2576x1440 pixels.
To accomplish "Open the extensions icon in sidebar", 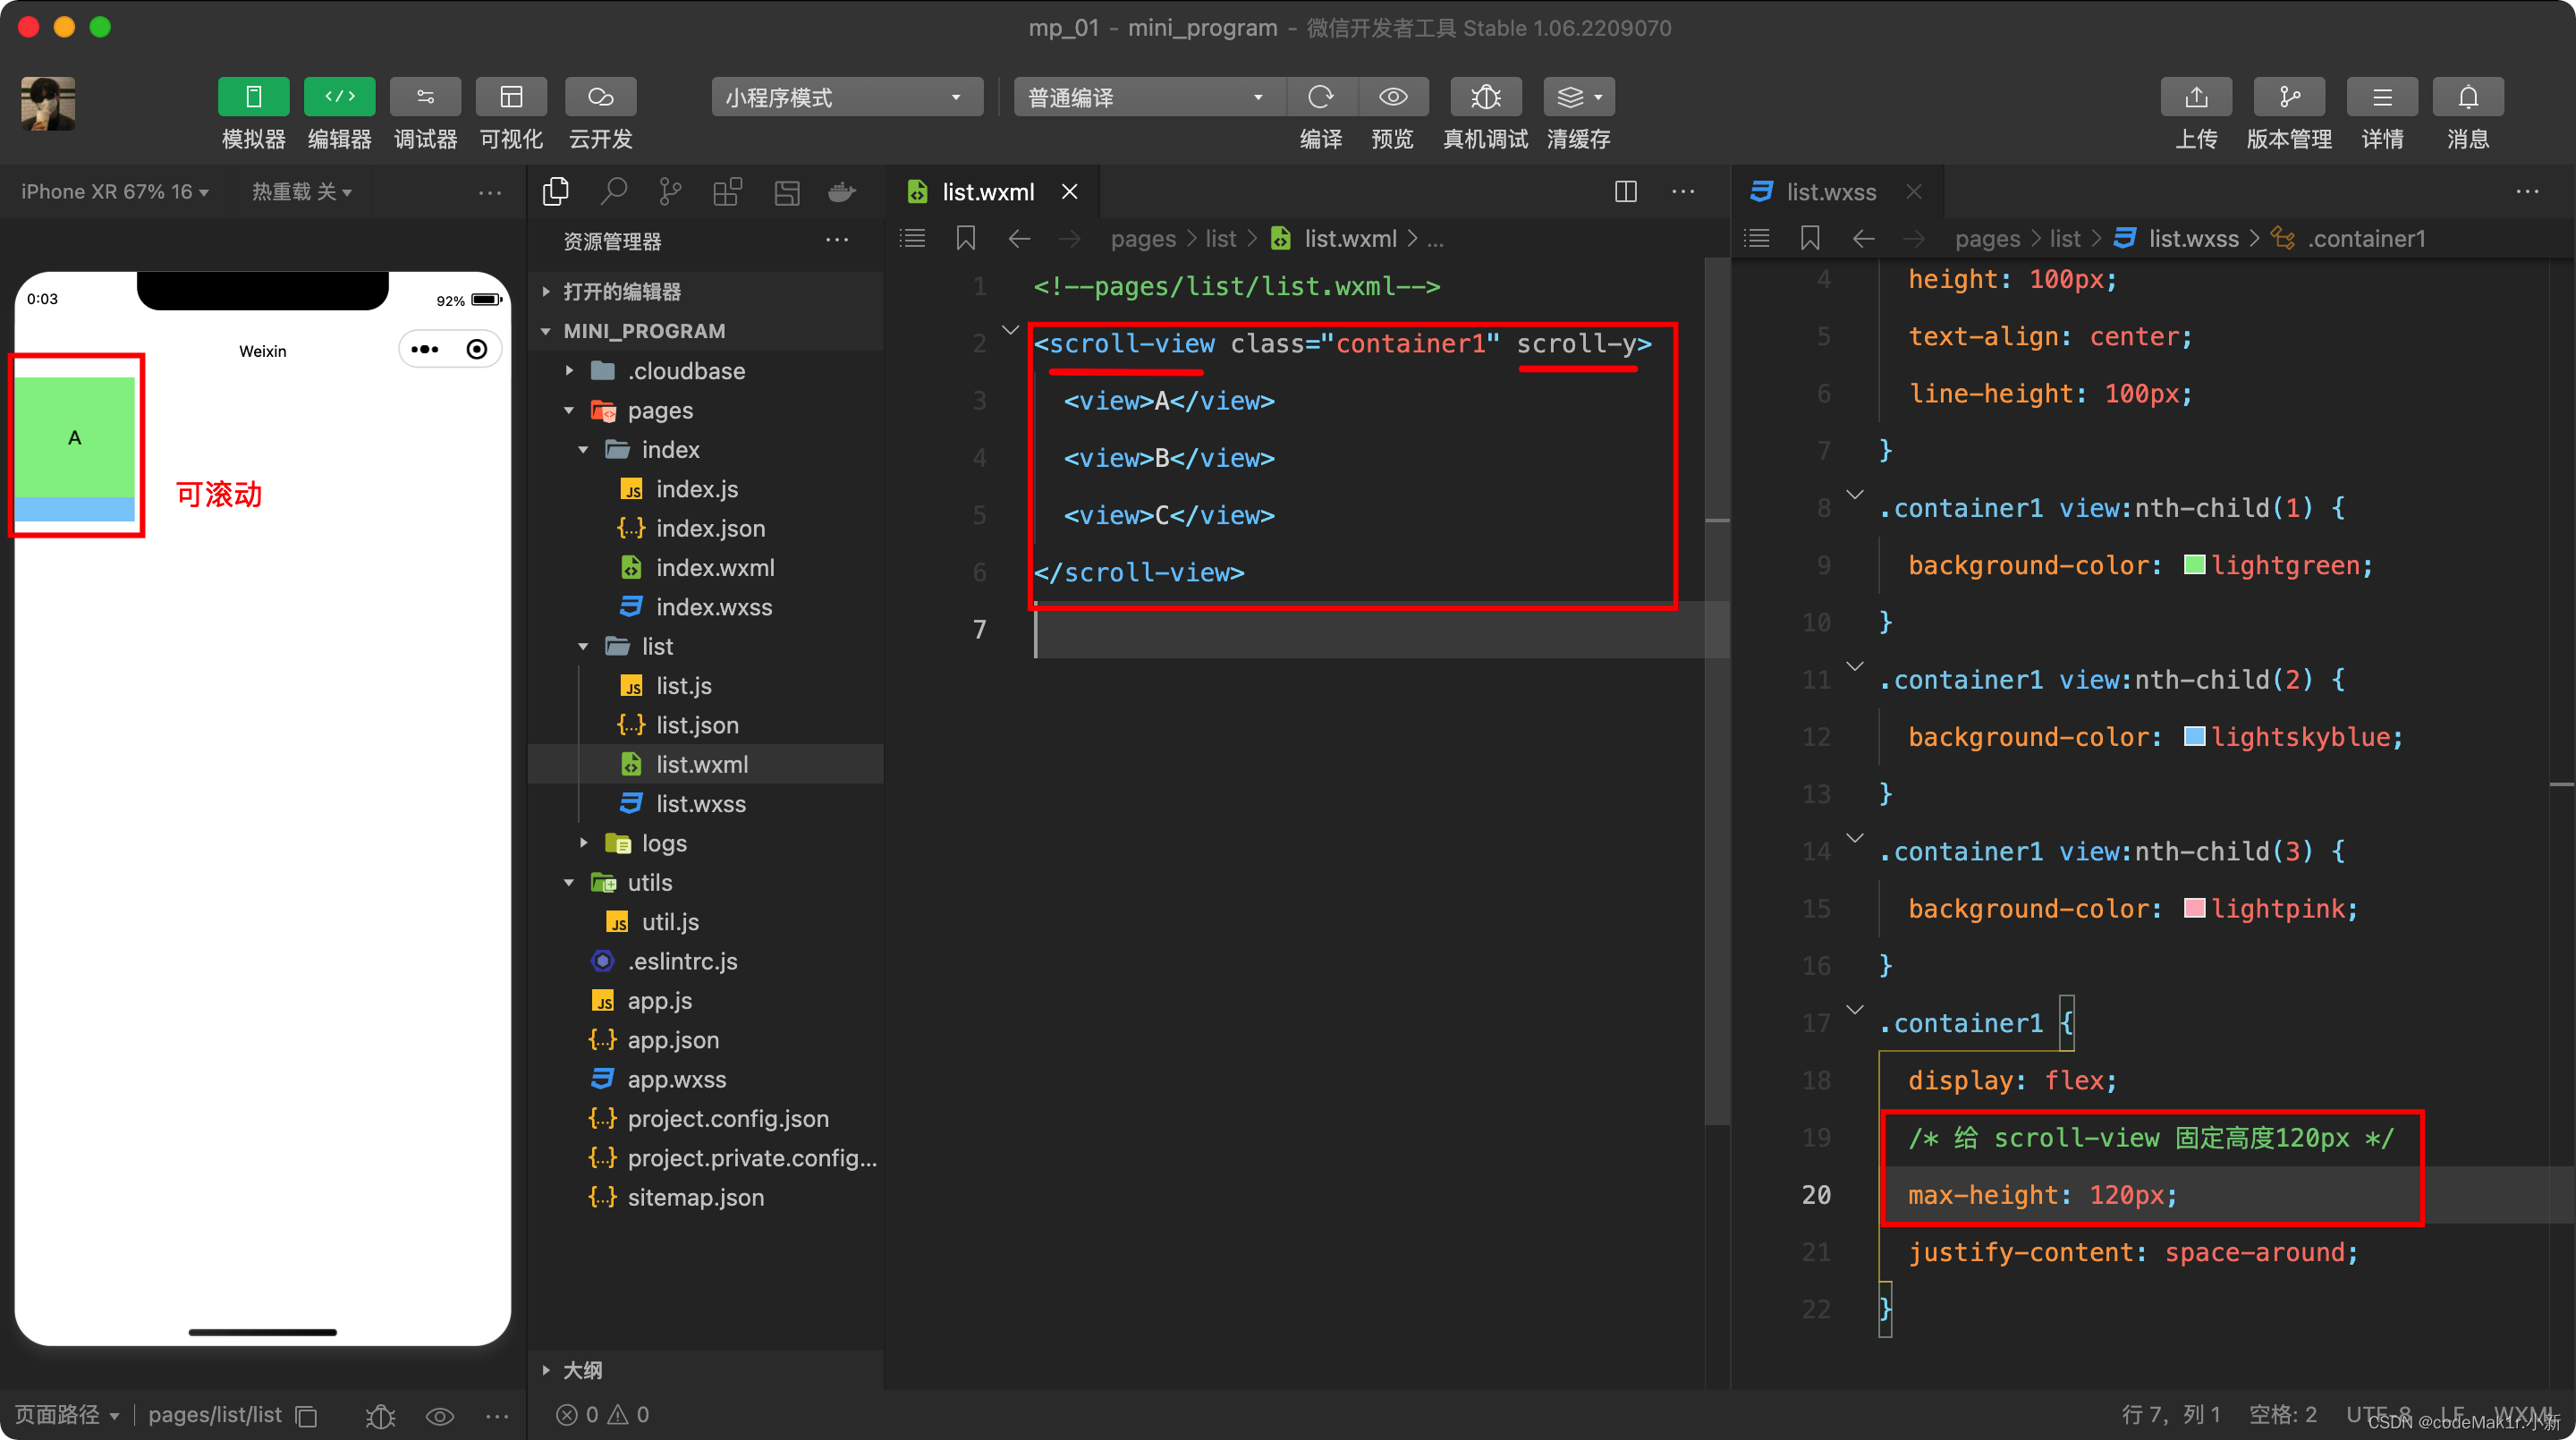I will point(727,191).
